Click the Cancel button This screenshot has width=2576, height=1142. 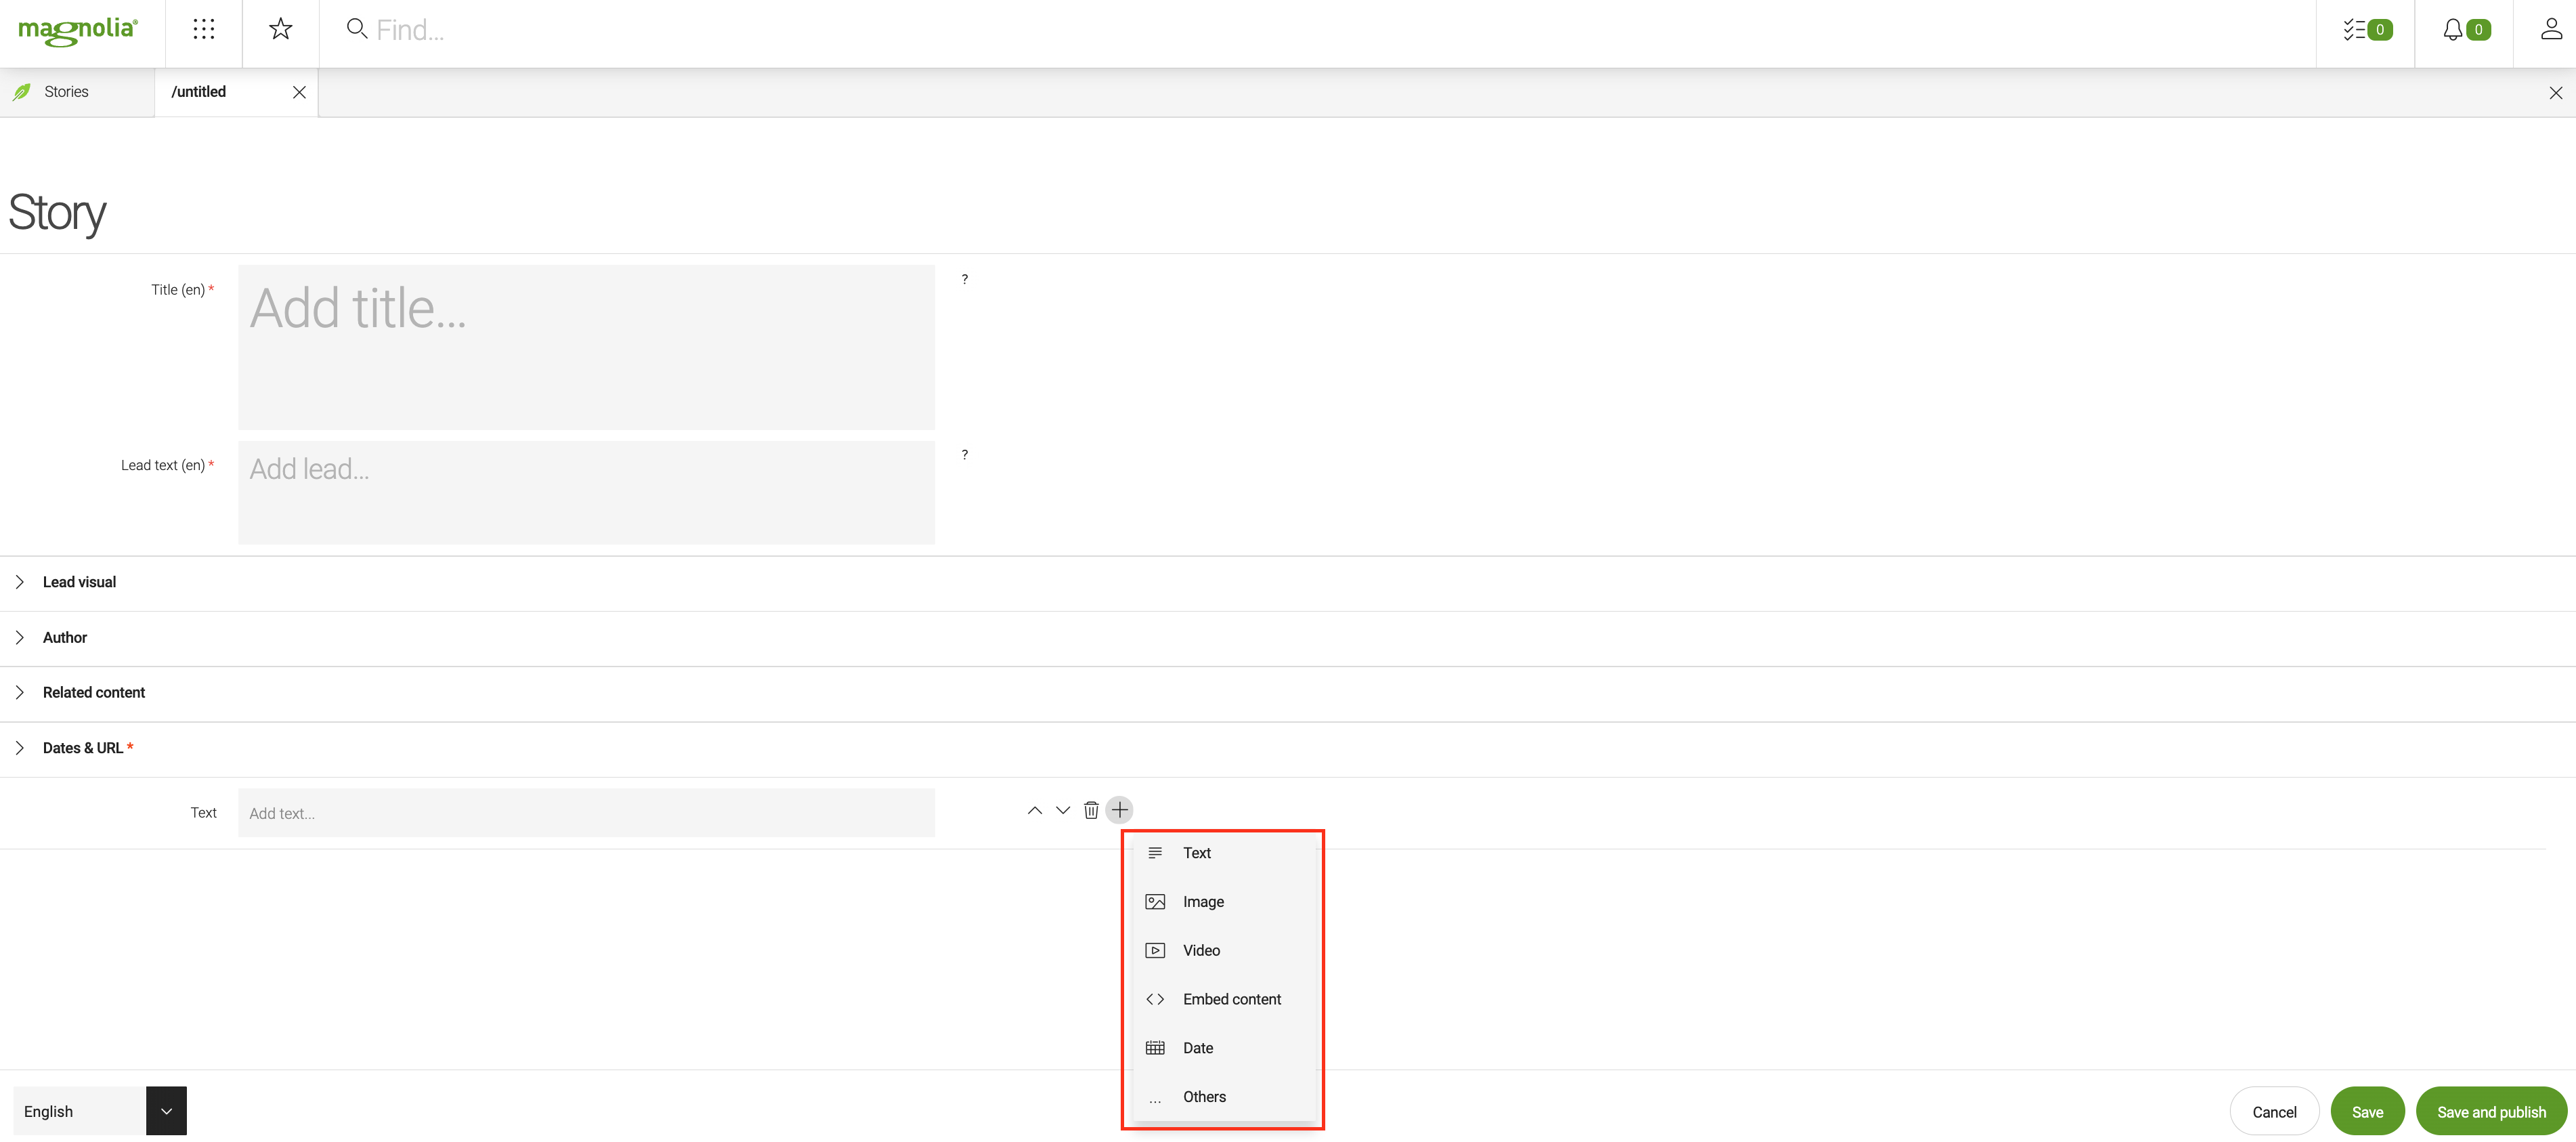pyautogui.click(x=2274, y=1112)
